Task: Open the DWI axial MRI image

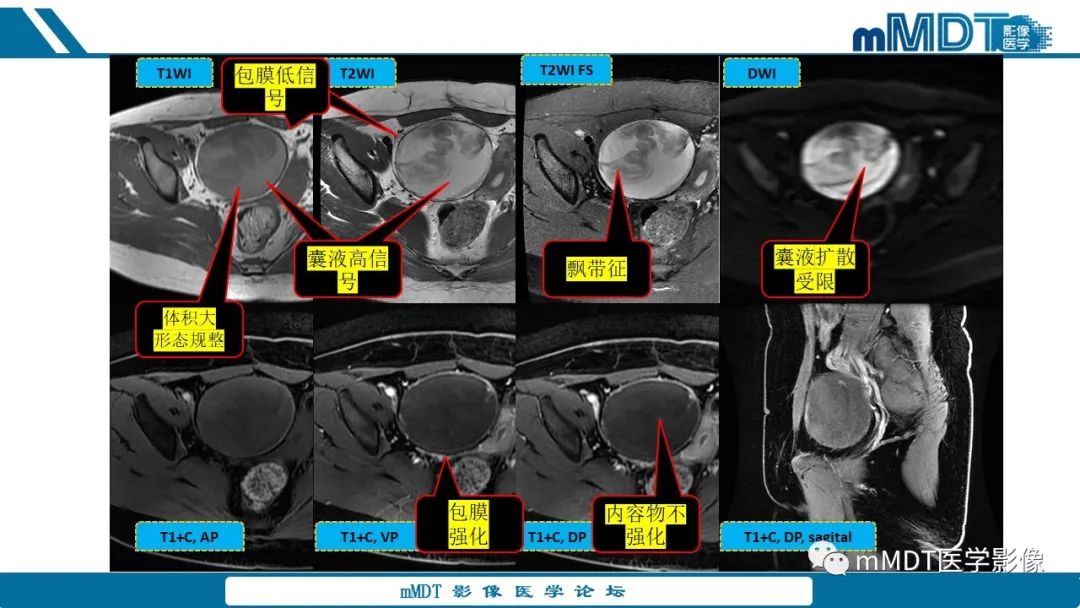Action: point(861,180)
